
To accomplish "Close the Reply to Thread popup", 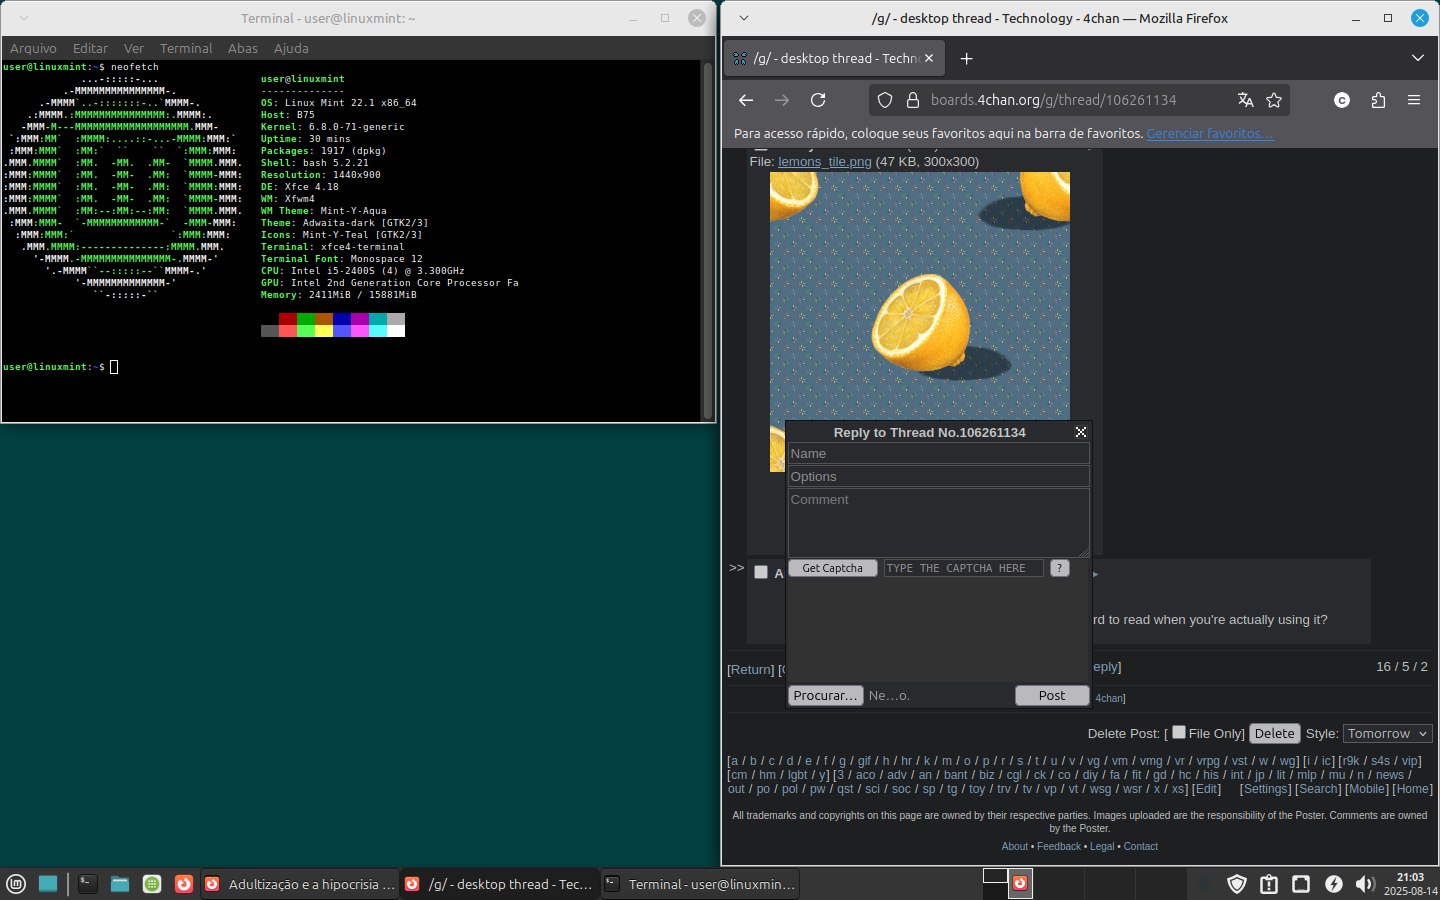I will coord(1080,432).
